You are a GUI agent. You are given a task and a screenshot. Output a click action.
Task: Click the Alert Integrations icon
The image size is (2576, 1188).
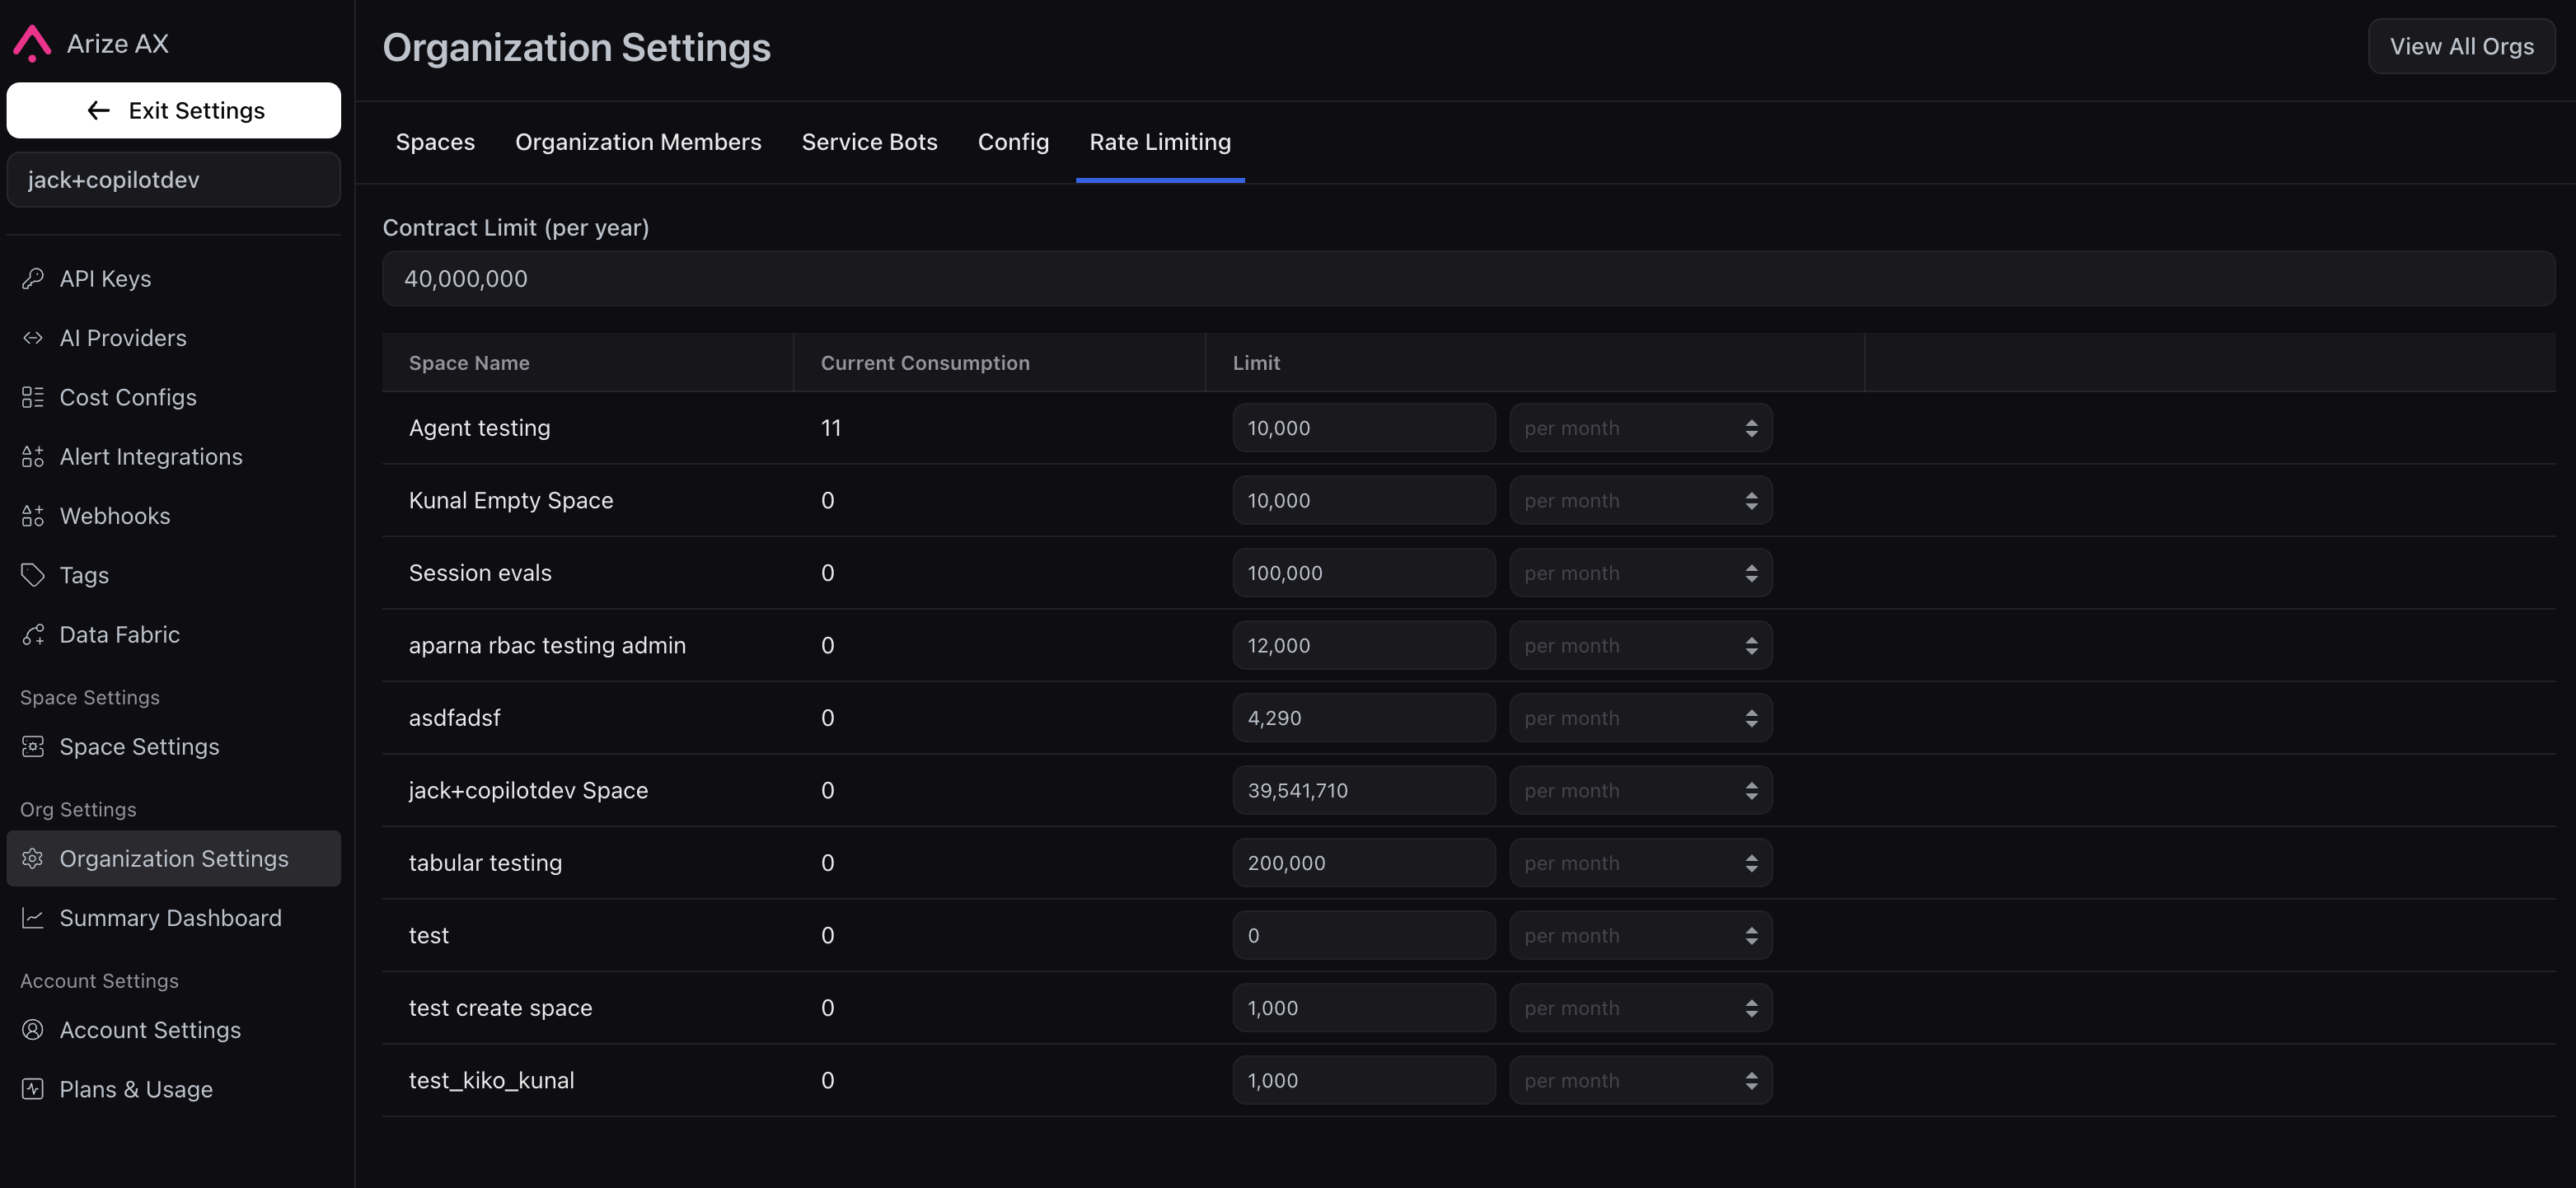(x=33, y=457)
